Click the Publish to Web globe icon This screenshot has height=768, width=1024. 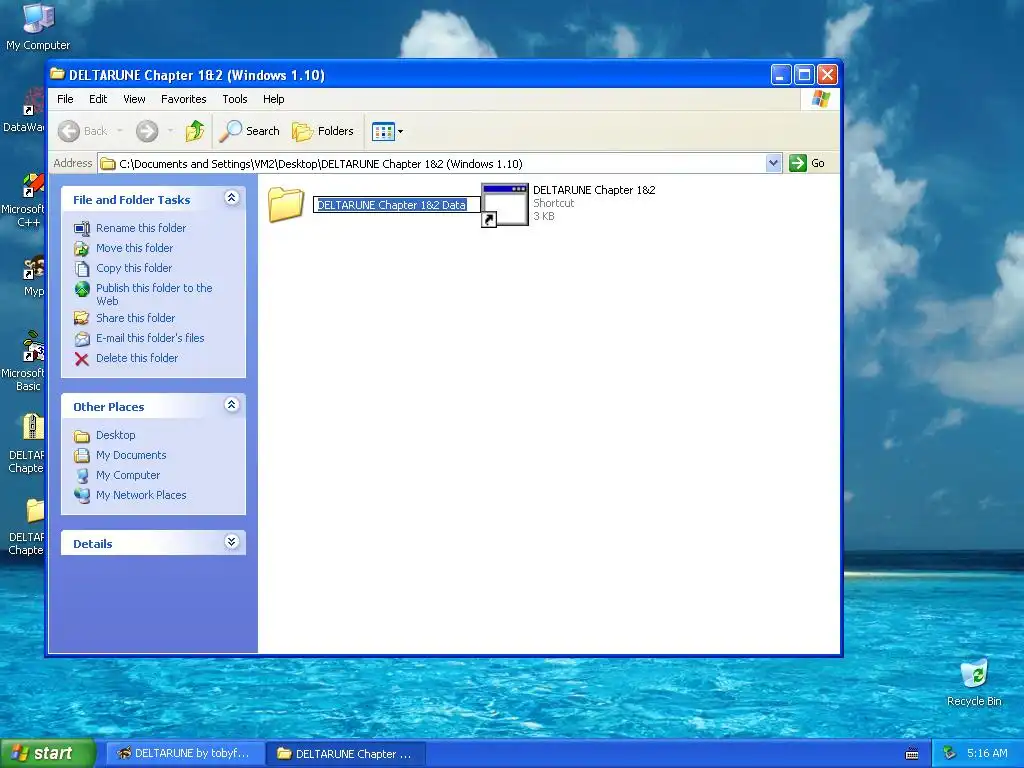82,289
